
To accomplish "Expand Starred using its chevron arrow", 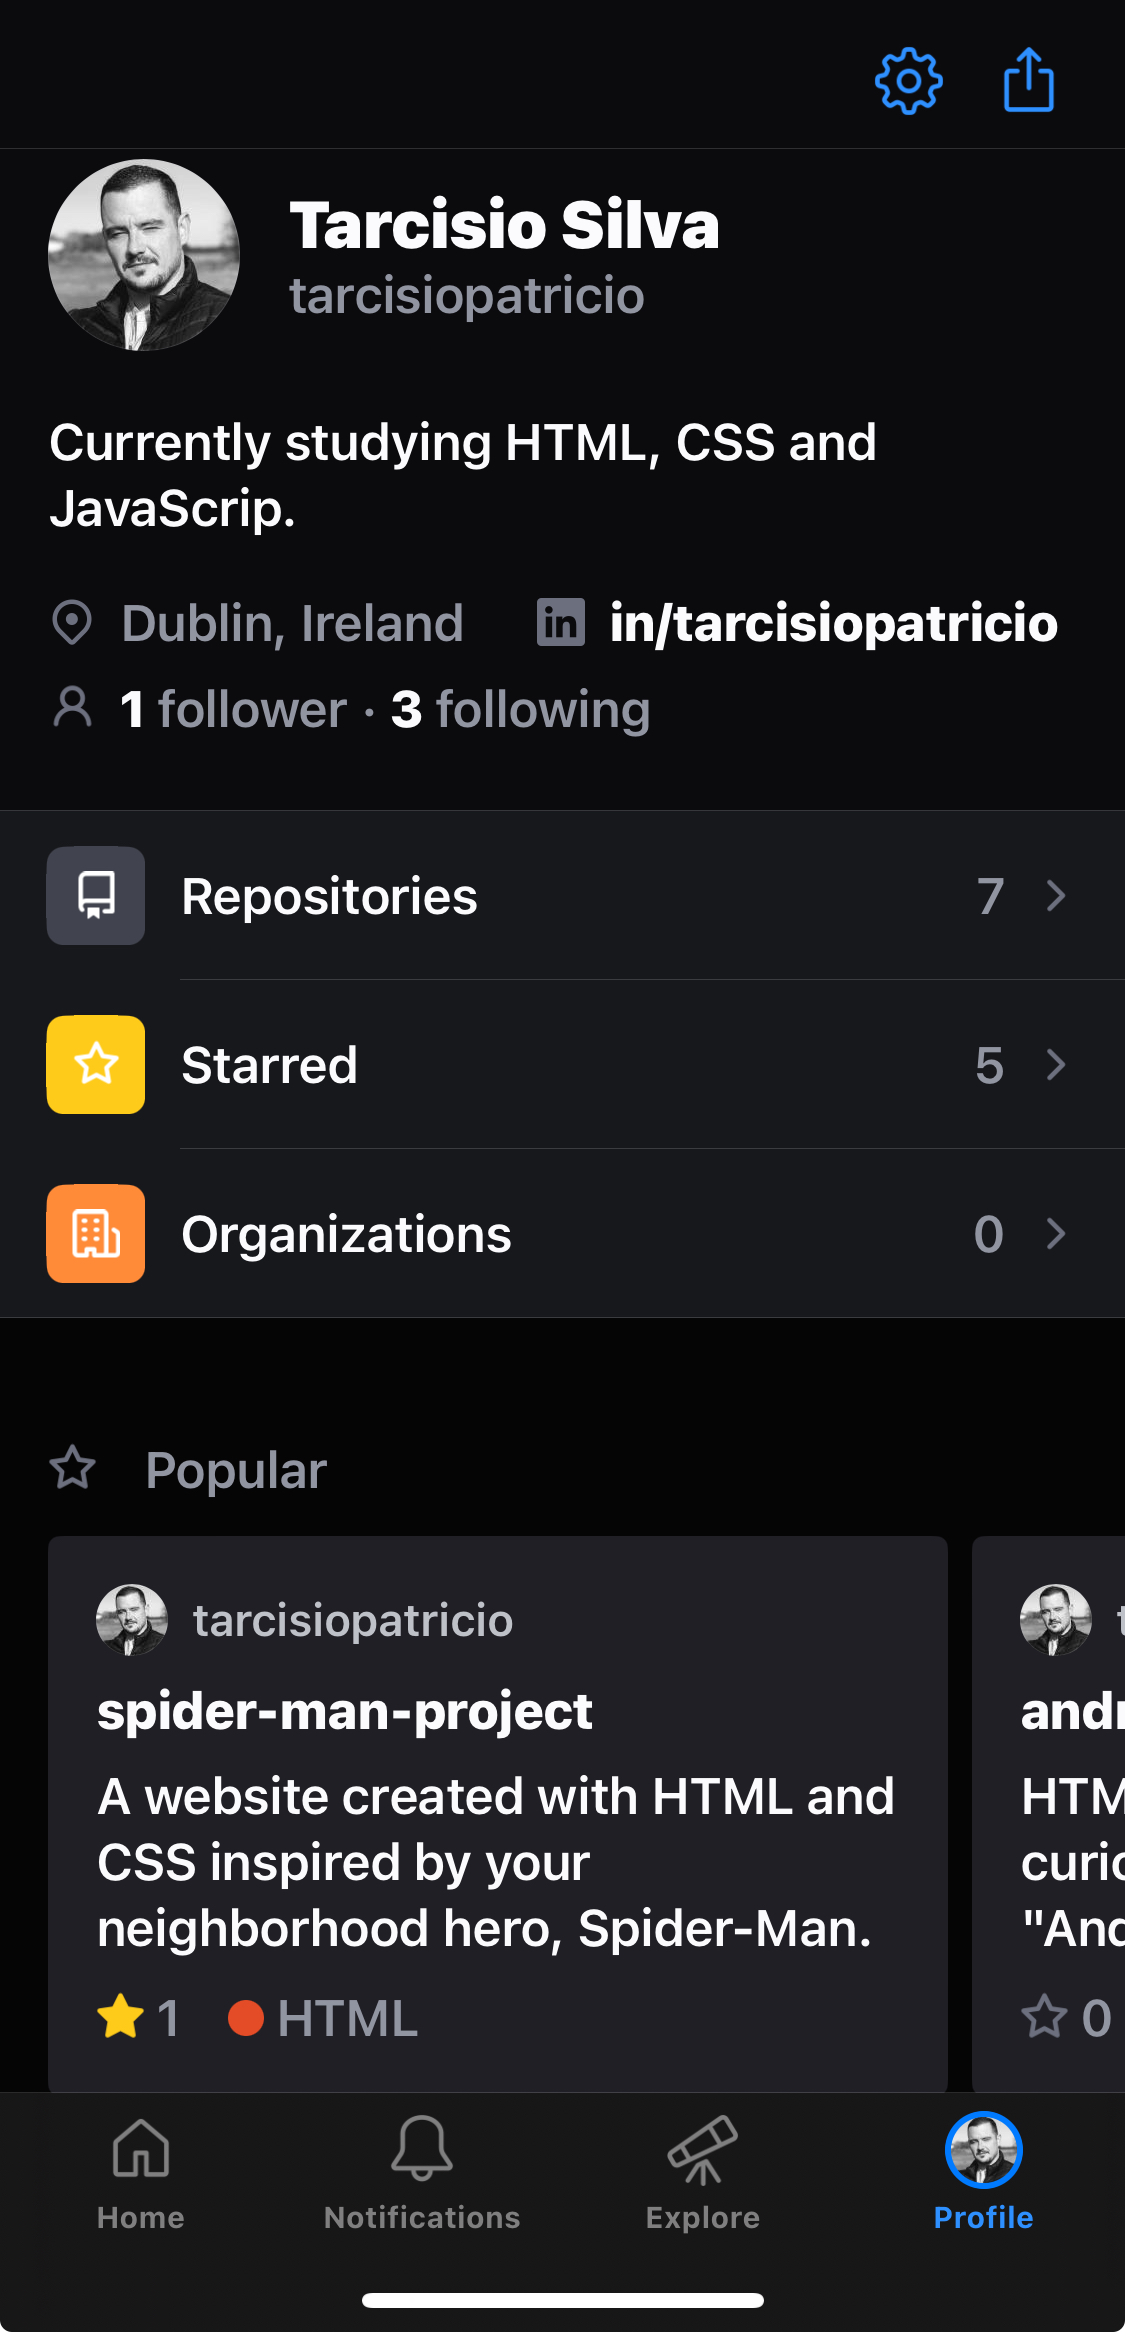I will coord(1056,1065).
